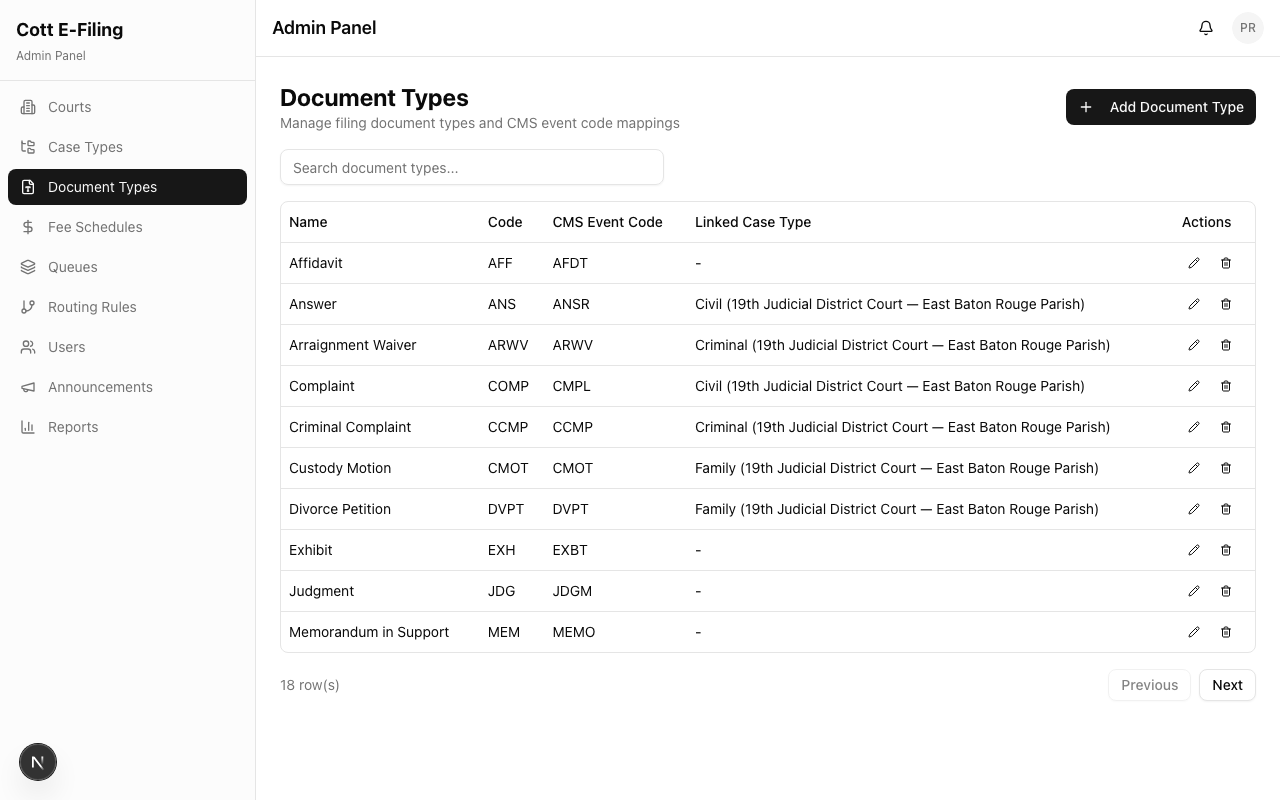Edit the Affidavit document type
This screenshot has height=800, width=1280.
pyautogui.click(x=1194, y=263)
